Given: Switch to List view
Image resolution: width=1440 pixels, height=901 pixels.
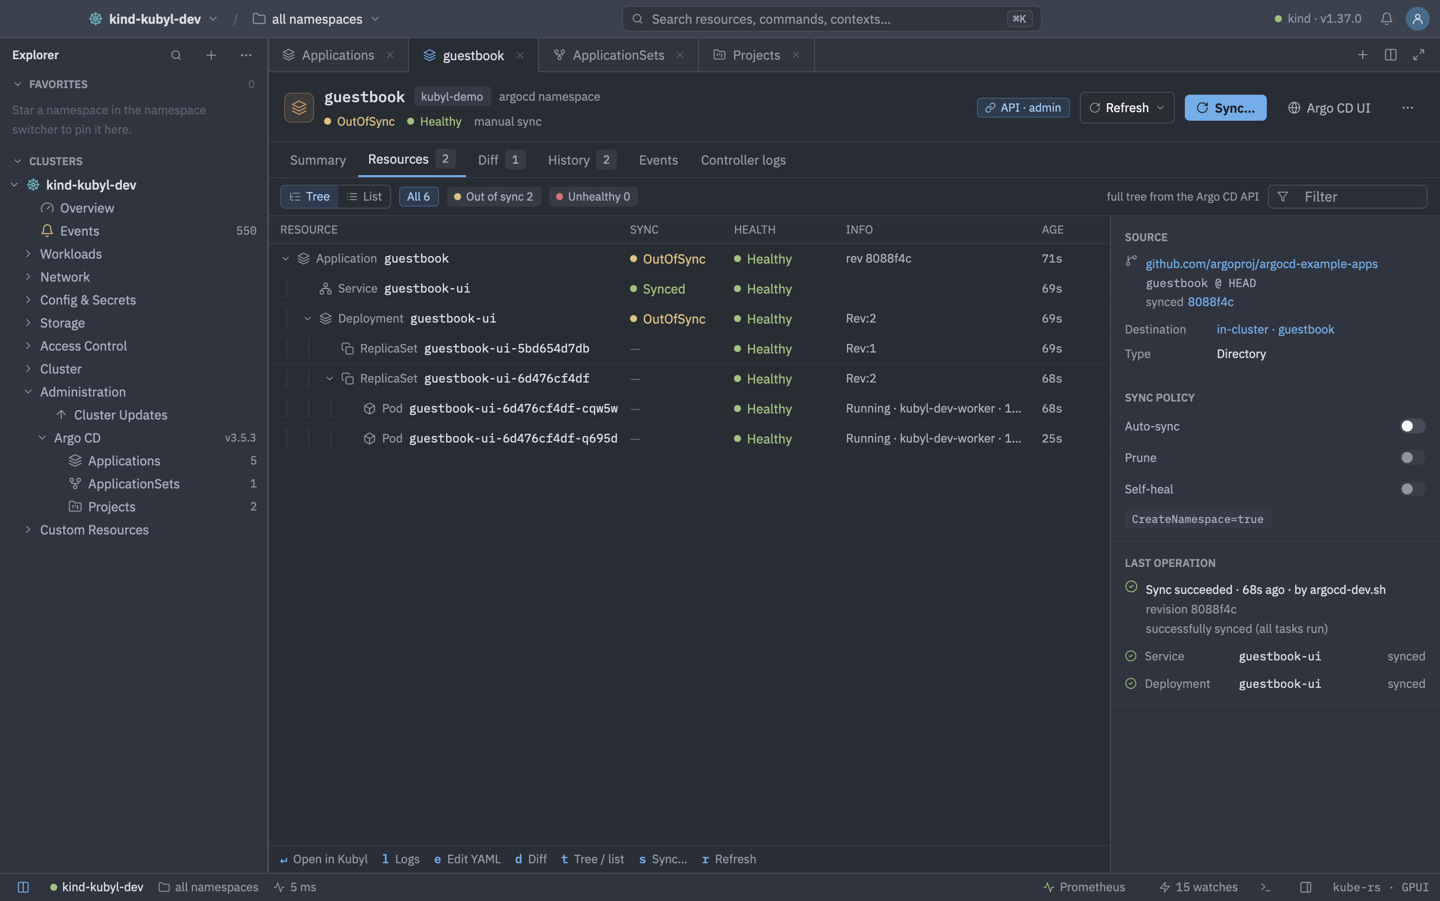Looking at the screenshot, I should click(x=364, y=197).
